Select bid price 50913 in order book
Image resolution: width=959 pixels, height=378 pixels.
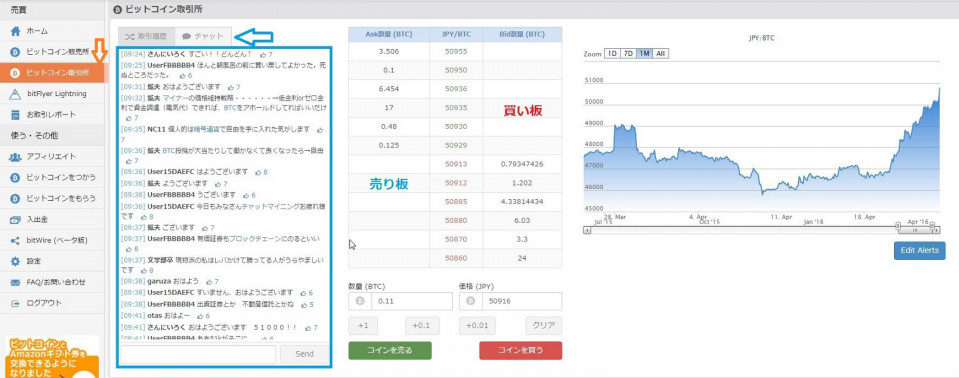tap(456, 164)
